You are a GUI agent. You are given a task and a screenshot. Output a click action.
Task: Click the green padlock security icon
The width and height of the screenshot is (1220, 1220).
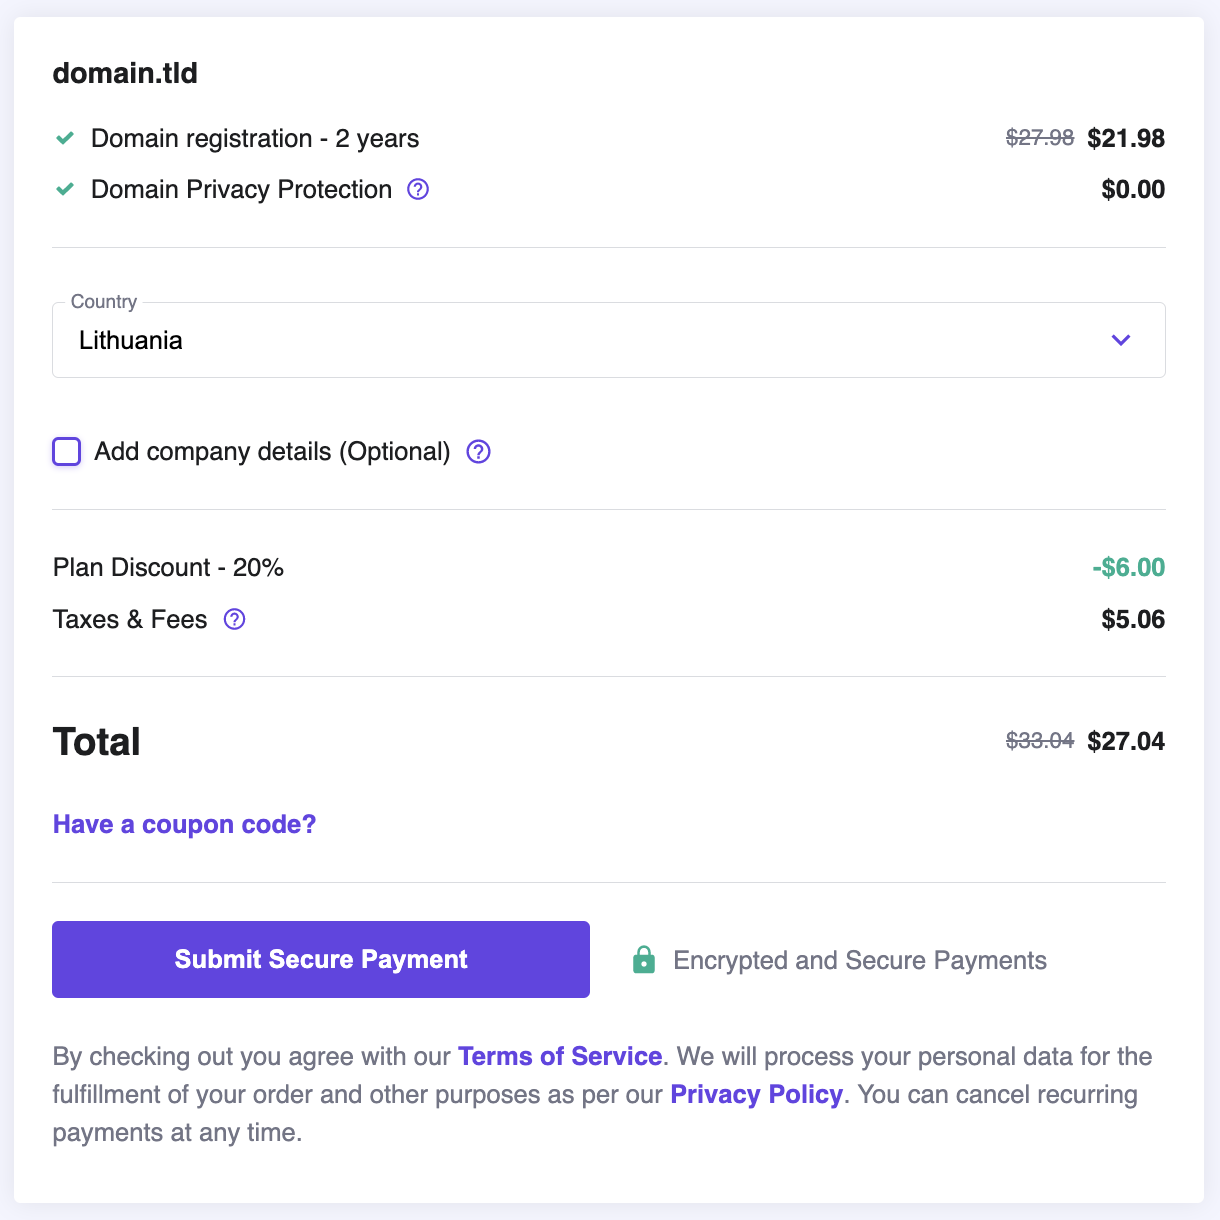(x=644, y=960)
